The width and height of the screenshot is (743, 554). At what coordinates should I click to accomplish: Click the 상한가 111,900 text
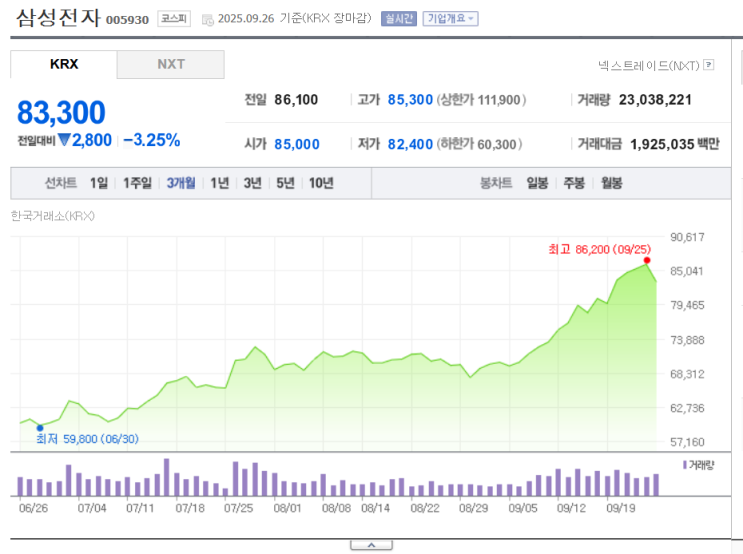481,100
